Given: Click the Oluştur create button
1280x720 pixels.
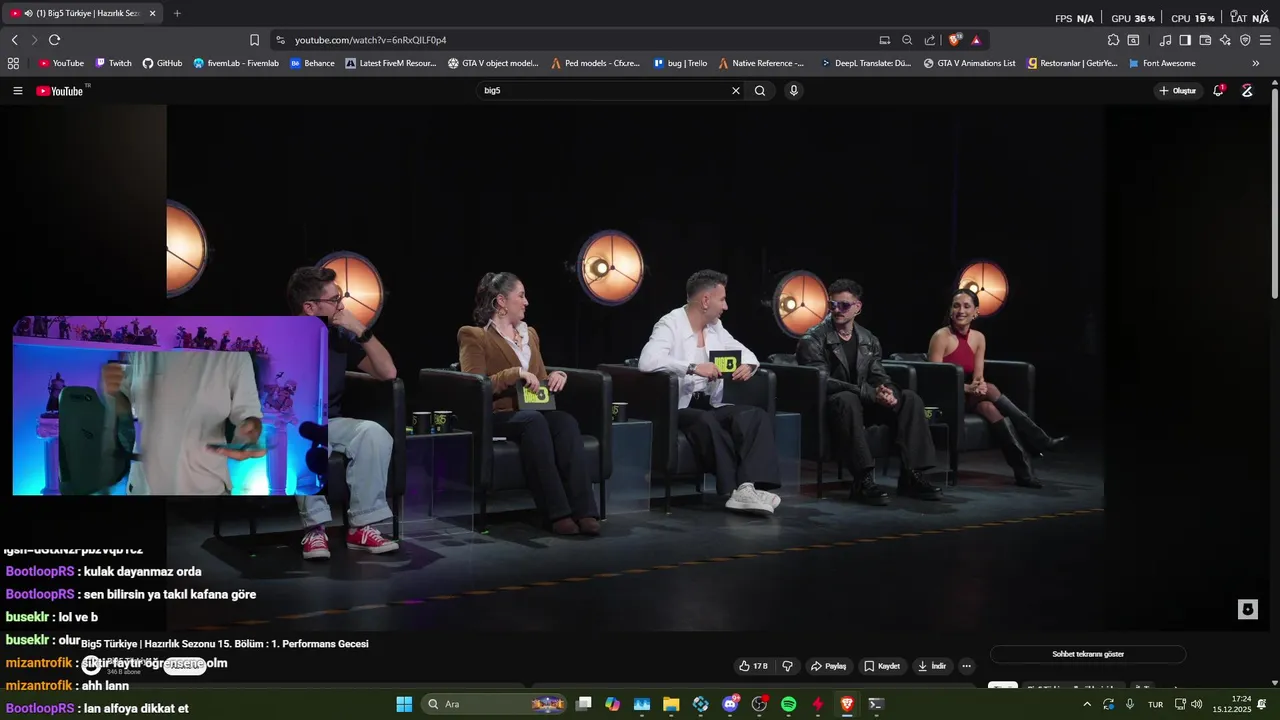Looking at the screenshot, I should pos(1177,91).
